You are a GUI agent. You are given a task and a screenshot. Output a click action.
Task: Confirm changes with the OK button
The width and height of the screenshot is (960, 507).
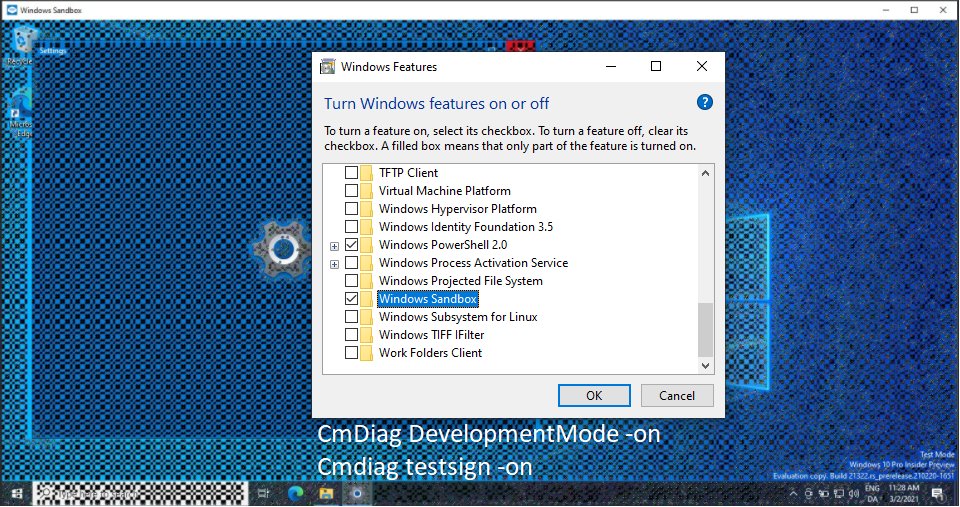tap(594, 396)
